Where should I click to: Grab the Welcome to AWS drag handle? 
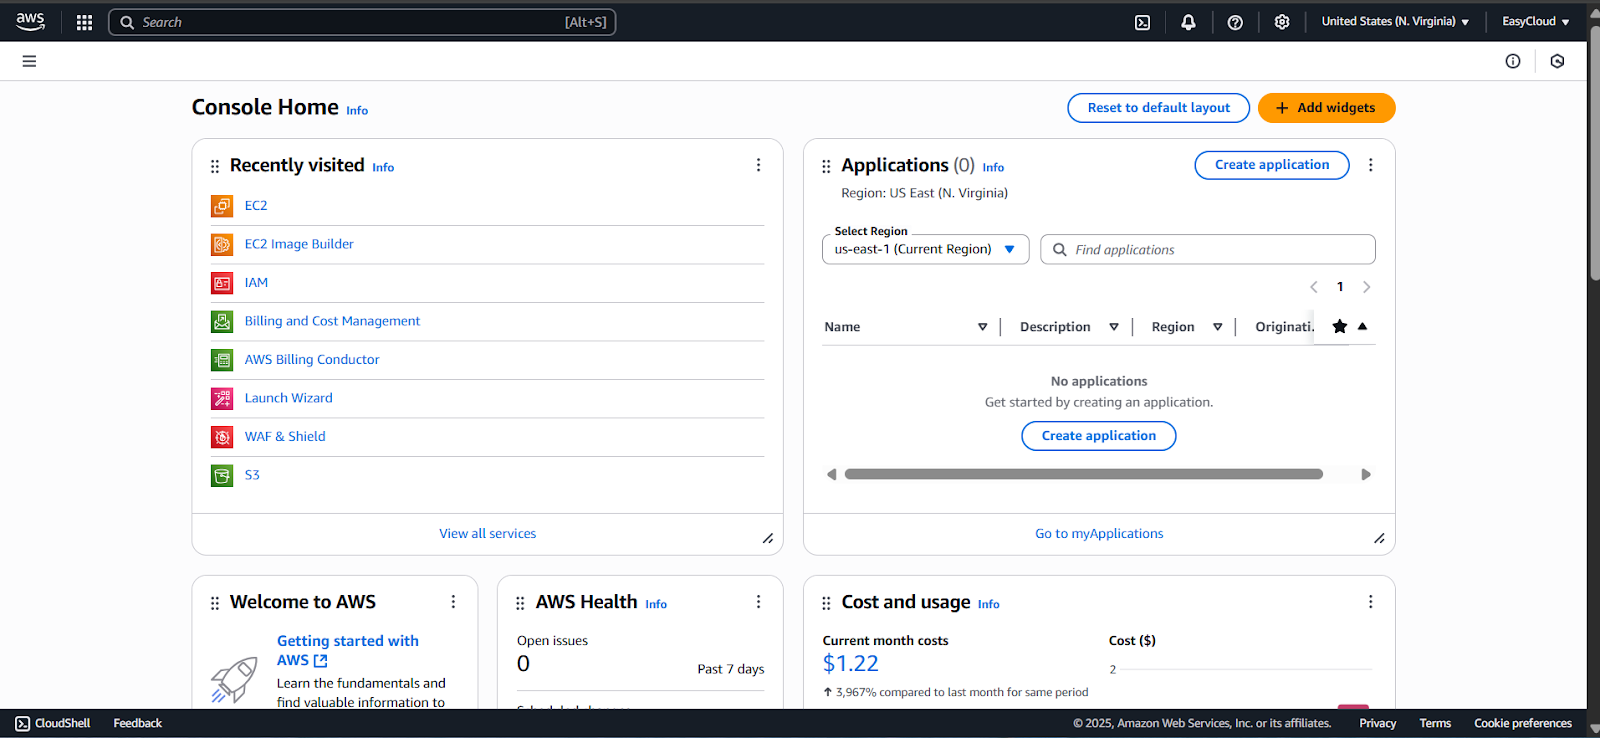[x=214, y=603]
